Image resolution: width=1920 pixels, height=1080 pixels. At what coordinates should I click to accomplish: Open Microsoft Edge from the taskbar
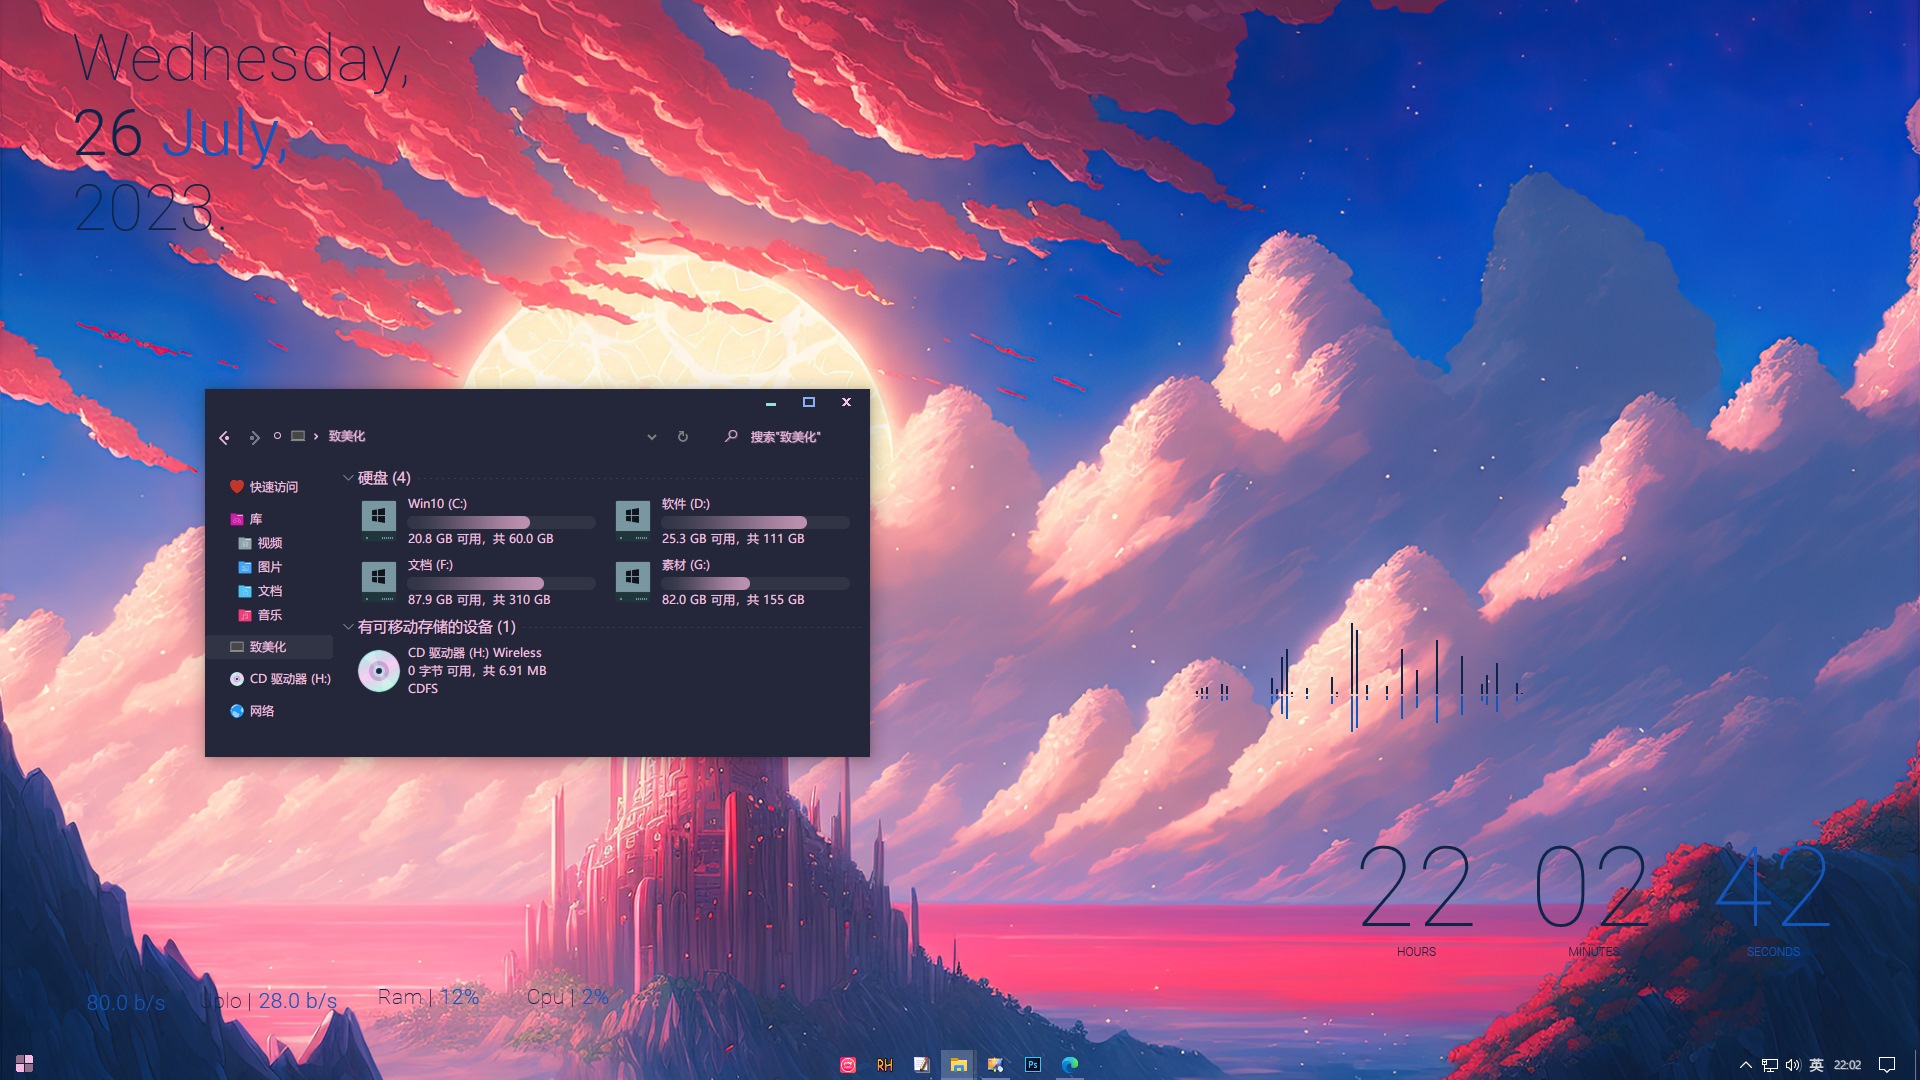pyautogui.click(x=1070, y=1064)
